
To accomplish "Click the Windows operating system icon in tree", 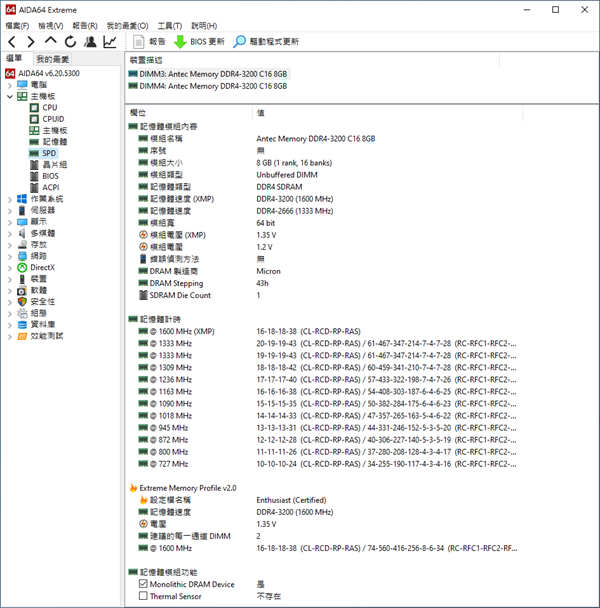I will 22,199.
